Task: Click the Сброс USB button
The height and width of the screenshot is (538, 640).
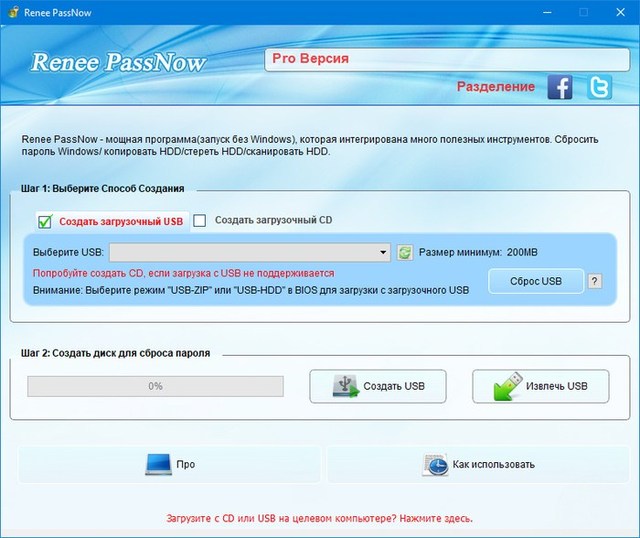Action: click(x=537, y=281)
